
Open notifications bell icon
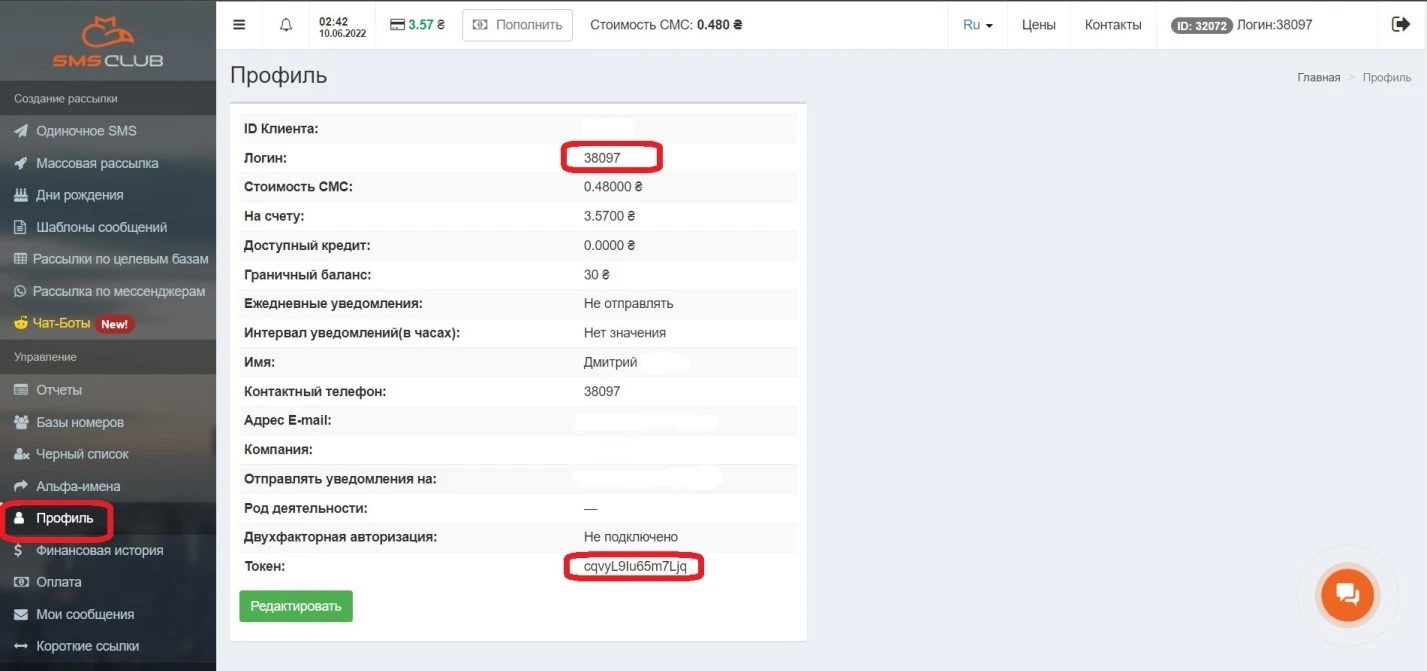[286, 25]
